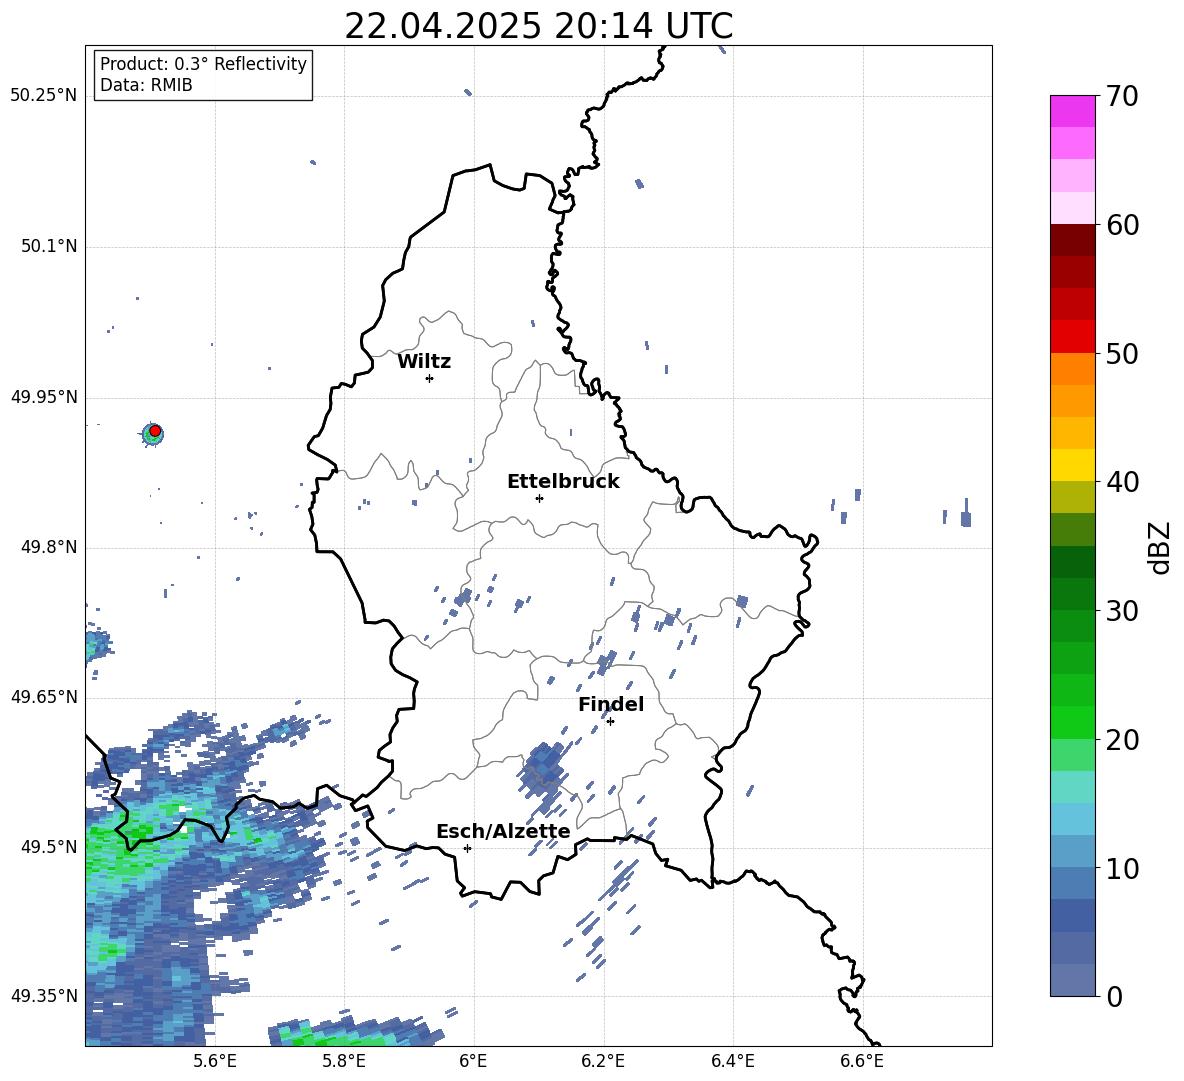Pick the orange swatch just below 50

1072,369
